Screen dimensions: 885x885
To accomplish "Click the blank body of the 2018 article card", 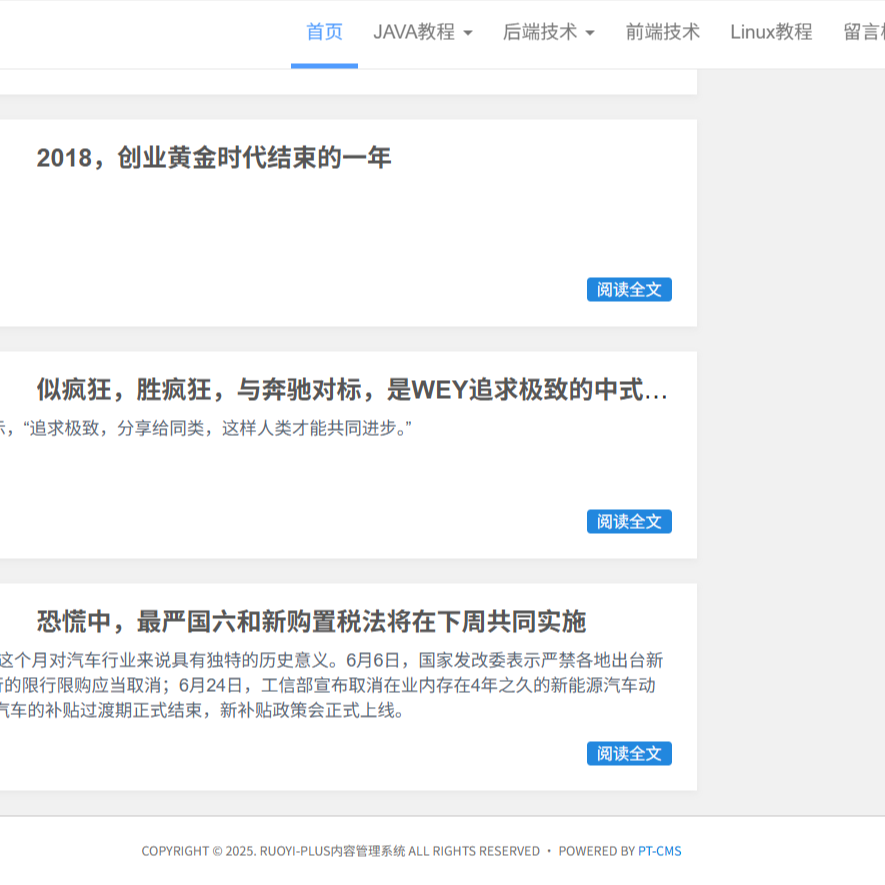I will pos(300,240).
